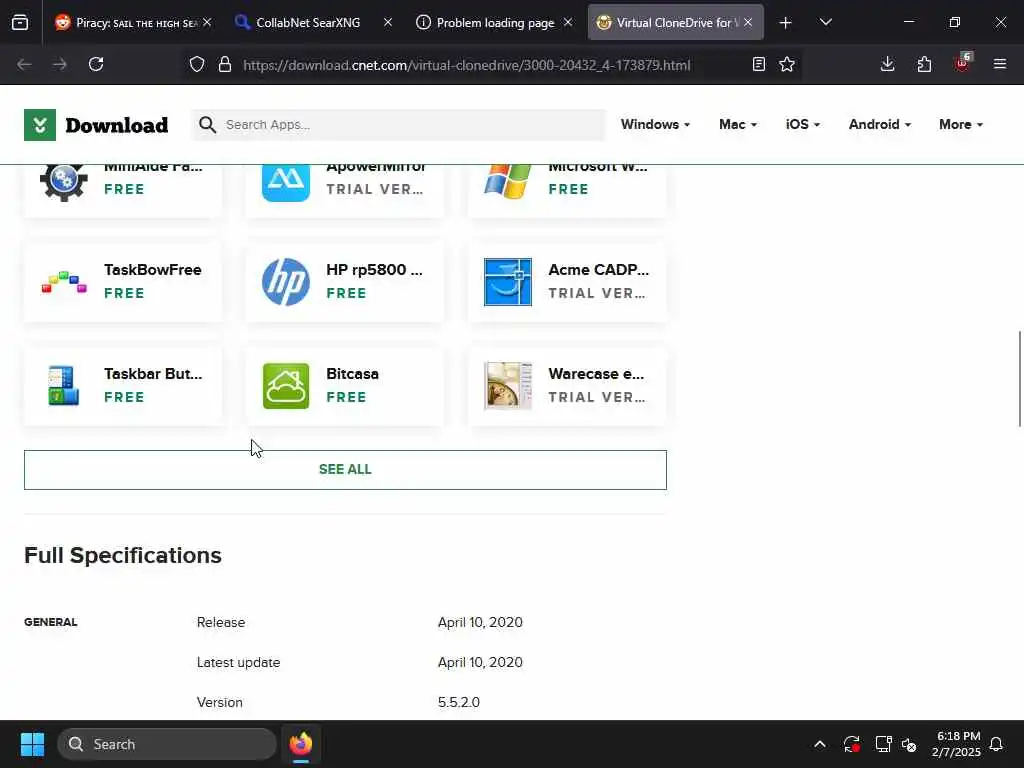Open the Microsoft Windows flag icon

pos(508,182)
